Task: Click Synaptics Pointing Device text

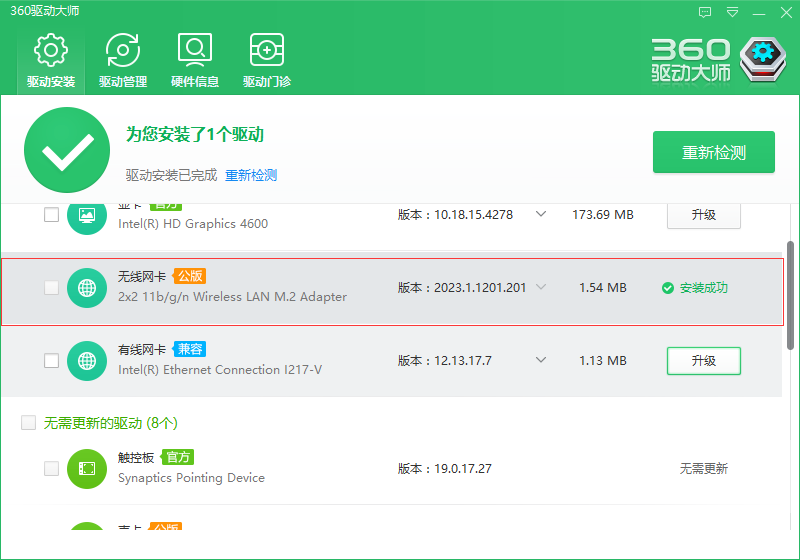Action: [191, 478]
